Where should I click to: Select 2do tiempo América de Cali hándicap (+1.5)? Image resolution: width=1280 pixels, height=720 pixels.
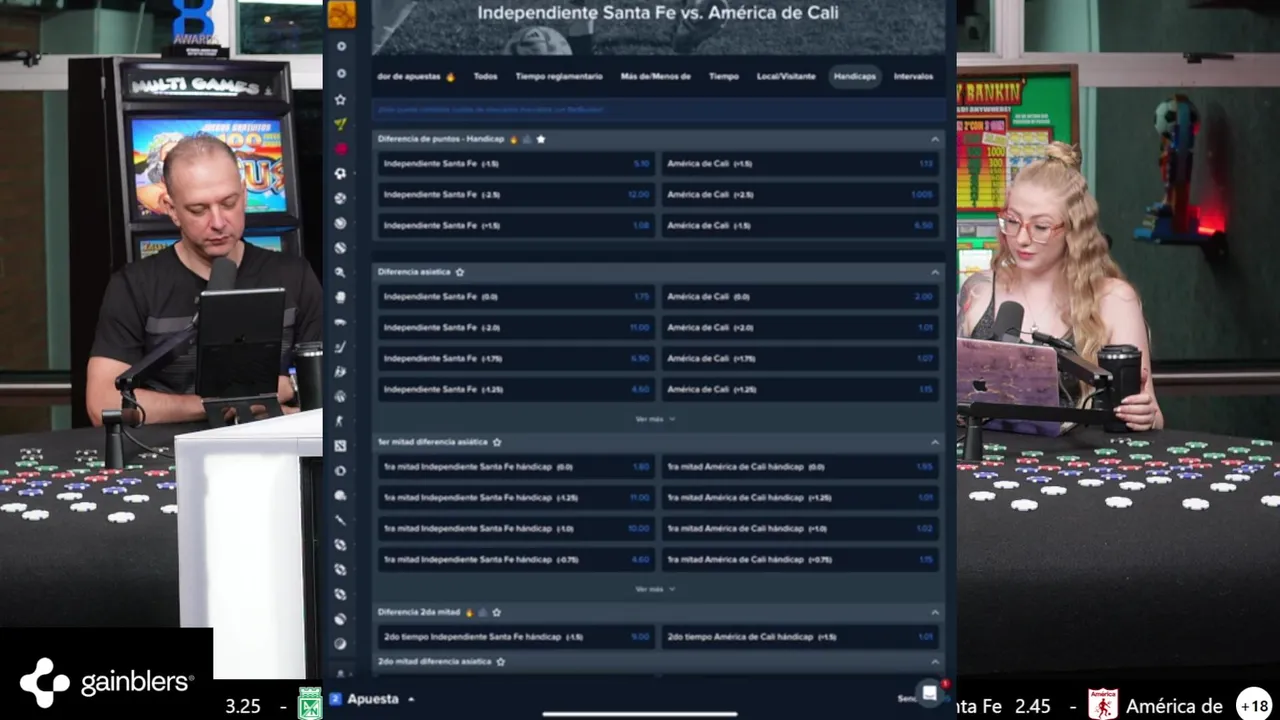(800, 637)
